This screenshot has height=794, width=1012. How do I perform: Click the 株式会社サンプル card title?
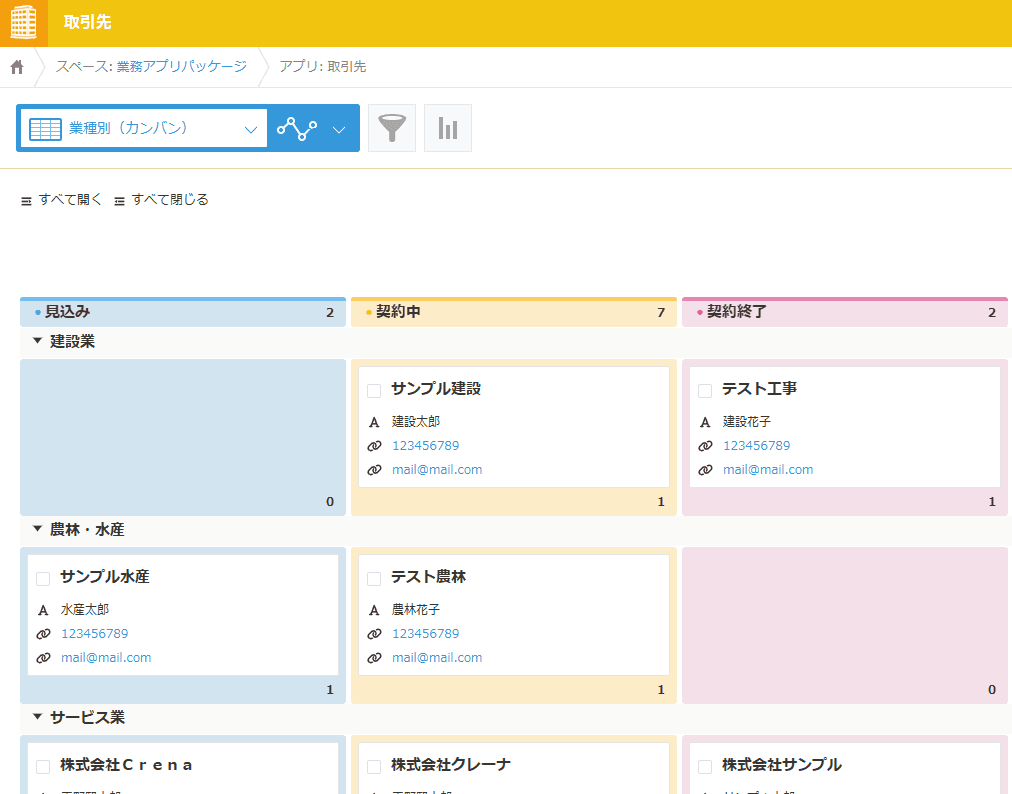(782, 765)
